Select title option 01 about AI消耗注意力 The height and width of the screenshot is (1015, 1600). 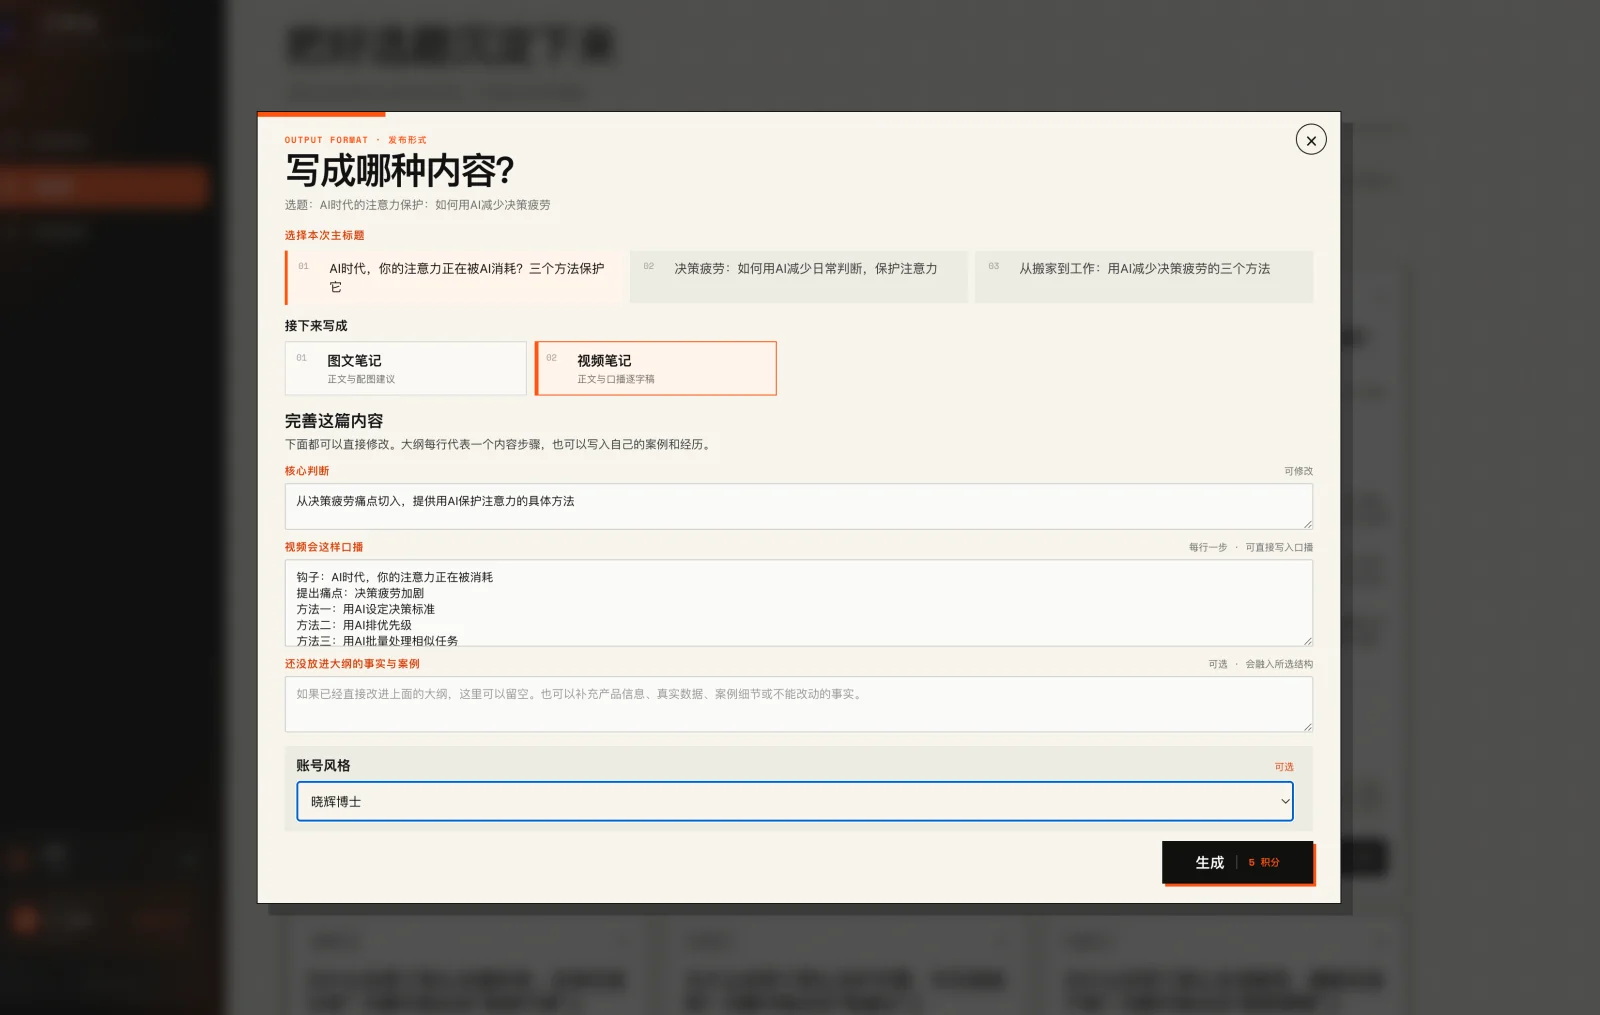pos(456,277)
